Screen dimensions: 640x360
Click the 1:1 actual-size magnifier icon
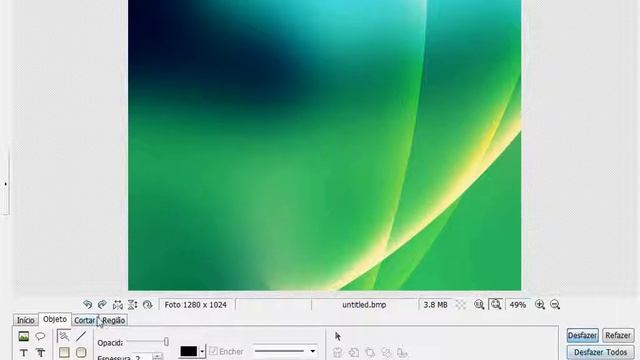[x=479, y=304]
